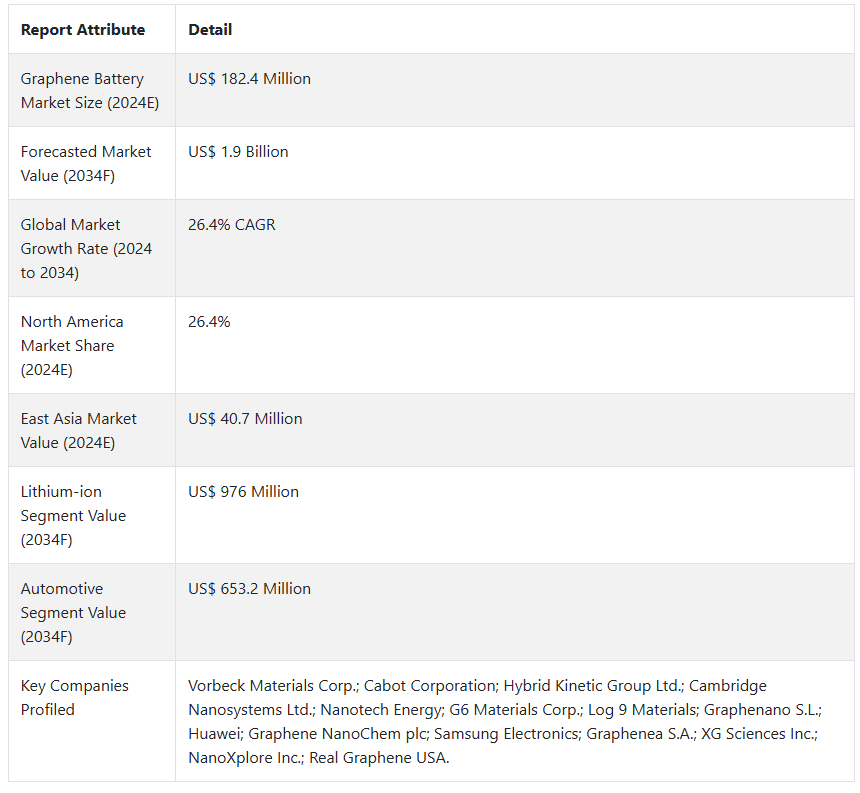Select the Global Market Growth Rate label
Screen dimensions: 860x793
click(86, 248)
